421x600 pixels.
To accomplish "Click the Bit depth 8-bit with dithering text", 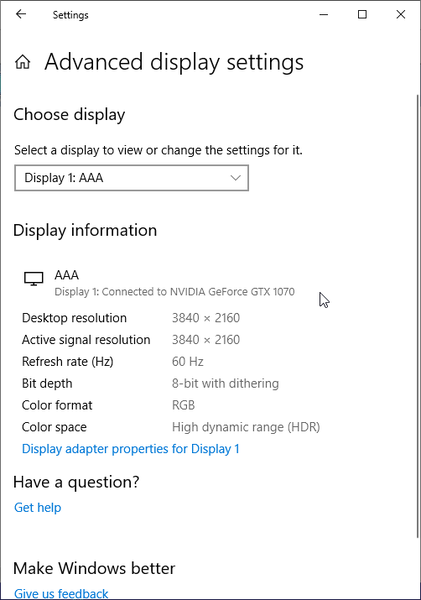I will click(225, 383).
